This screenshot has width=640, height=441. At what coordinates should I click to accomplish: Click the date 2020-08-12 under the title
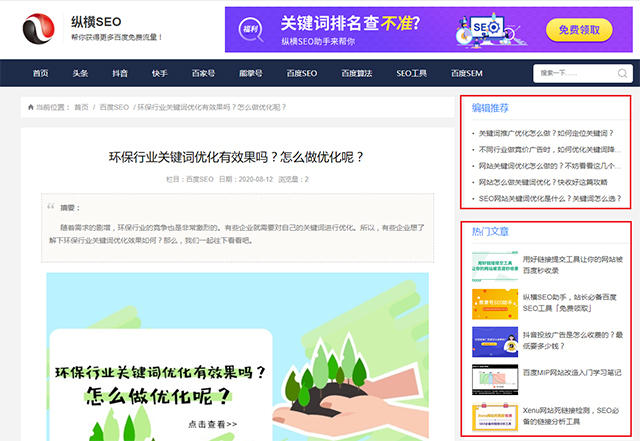(256, 179)
